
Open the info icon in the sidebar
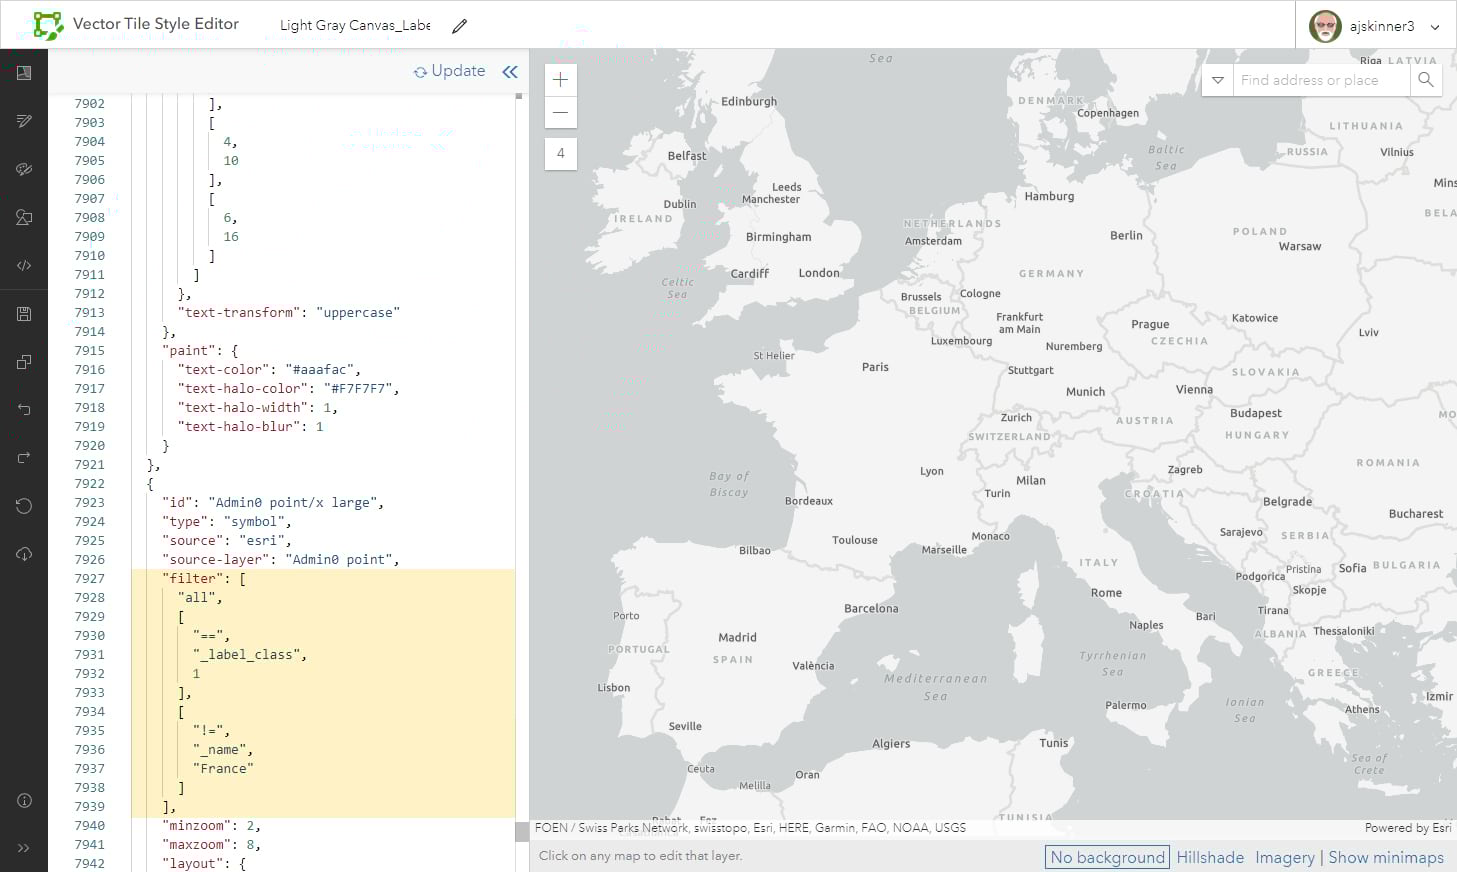(x=24, y=800)
